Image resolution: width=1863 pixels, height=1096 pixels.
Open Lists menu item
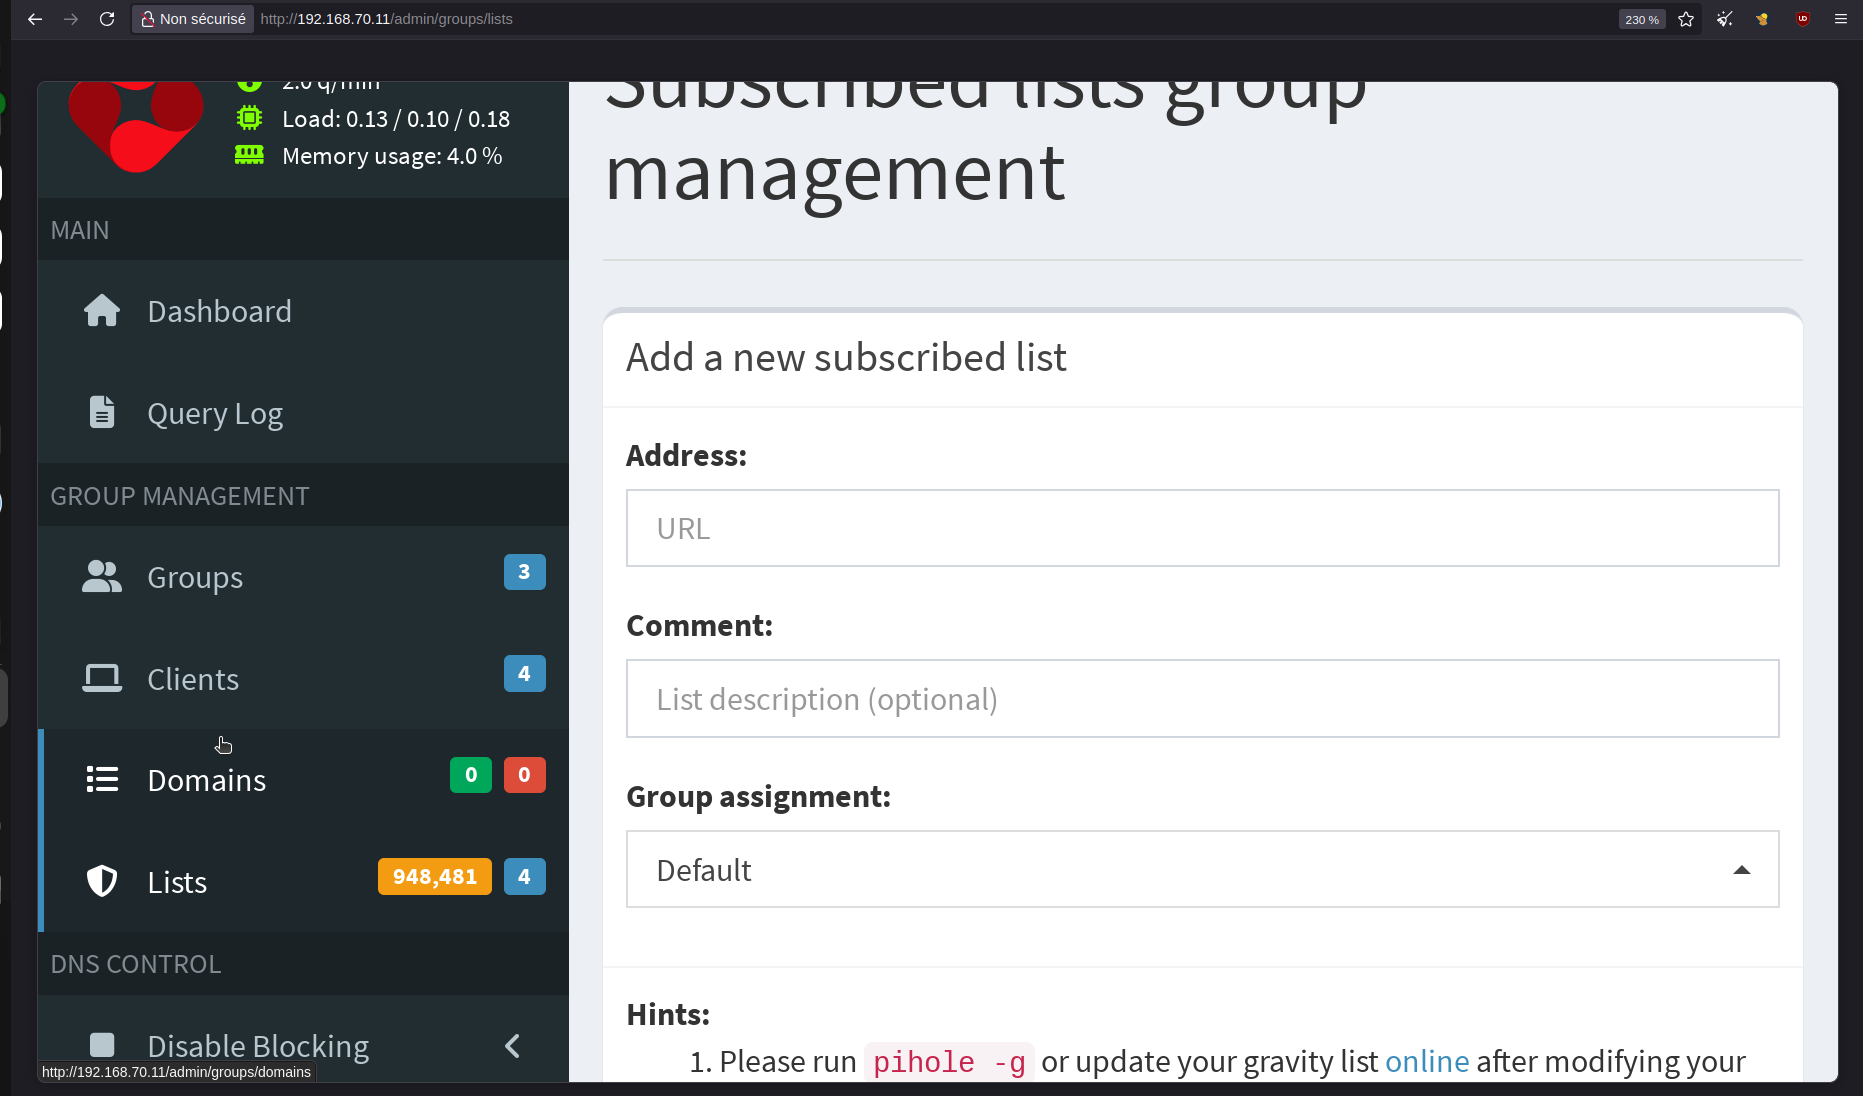(x=303, y=881)
